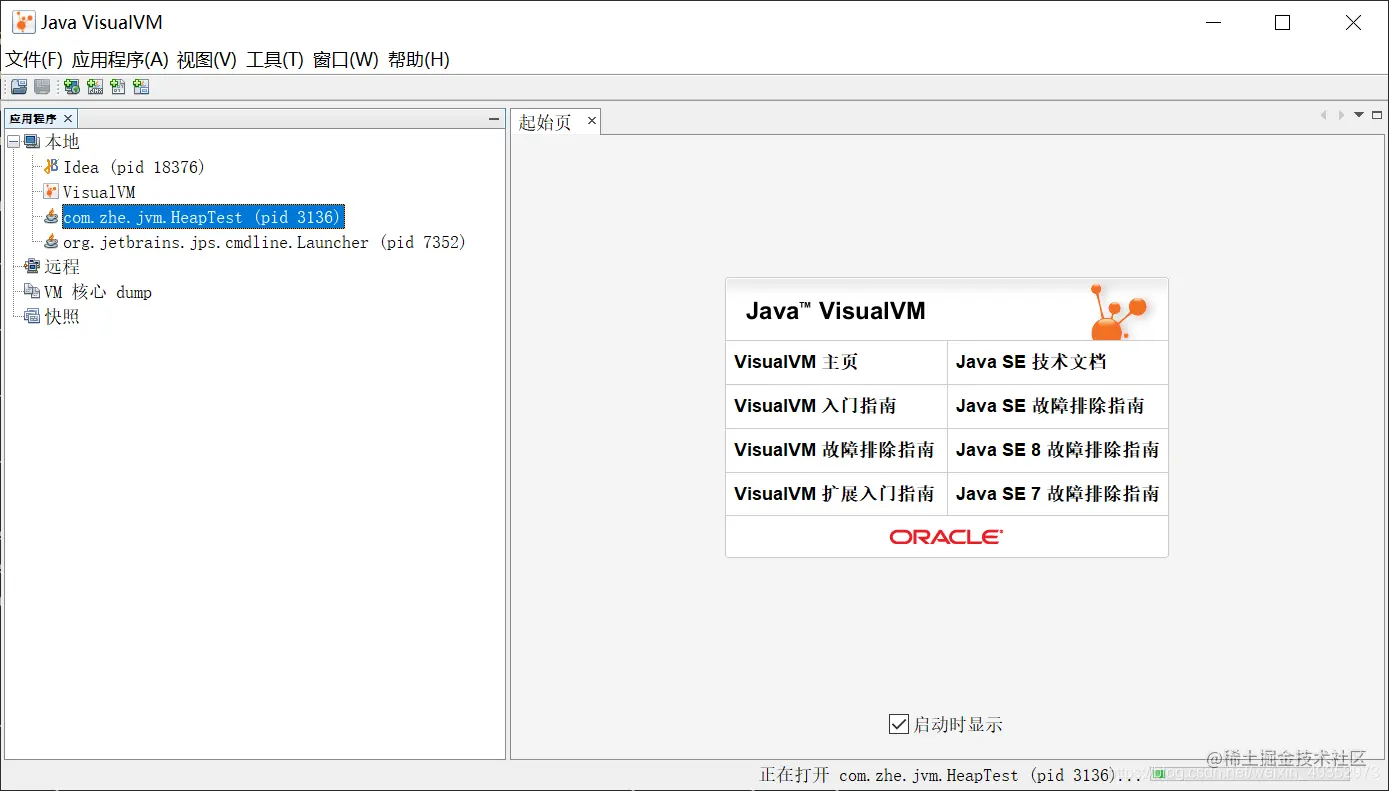Click the Add JMX Connection toolbar icon
Viewport: 1389px width, 791px height.
[95, 87]
